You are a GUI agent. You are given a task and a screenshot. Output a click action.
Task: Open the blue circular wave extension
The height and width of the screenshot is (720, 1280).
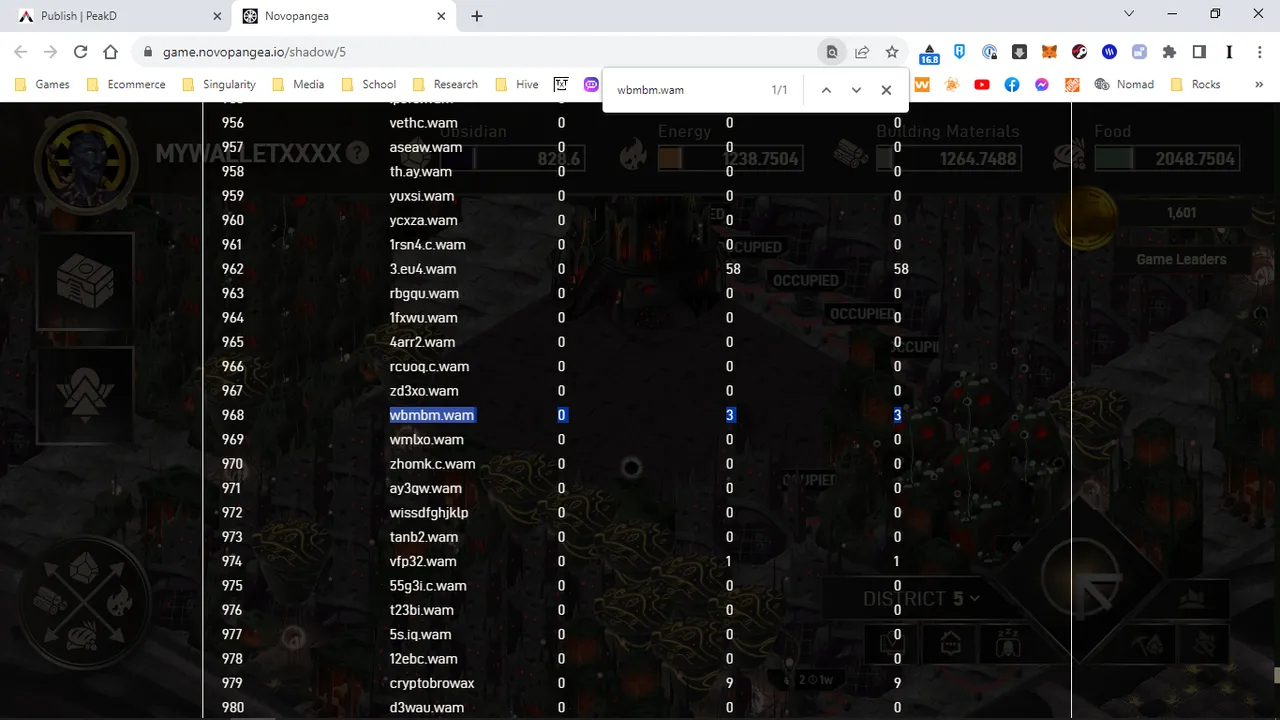point(1109,52)
